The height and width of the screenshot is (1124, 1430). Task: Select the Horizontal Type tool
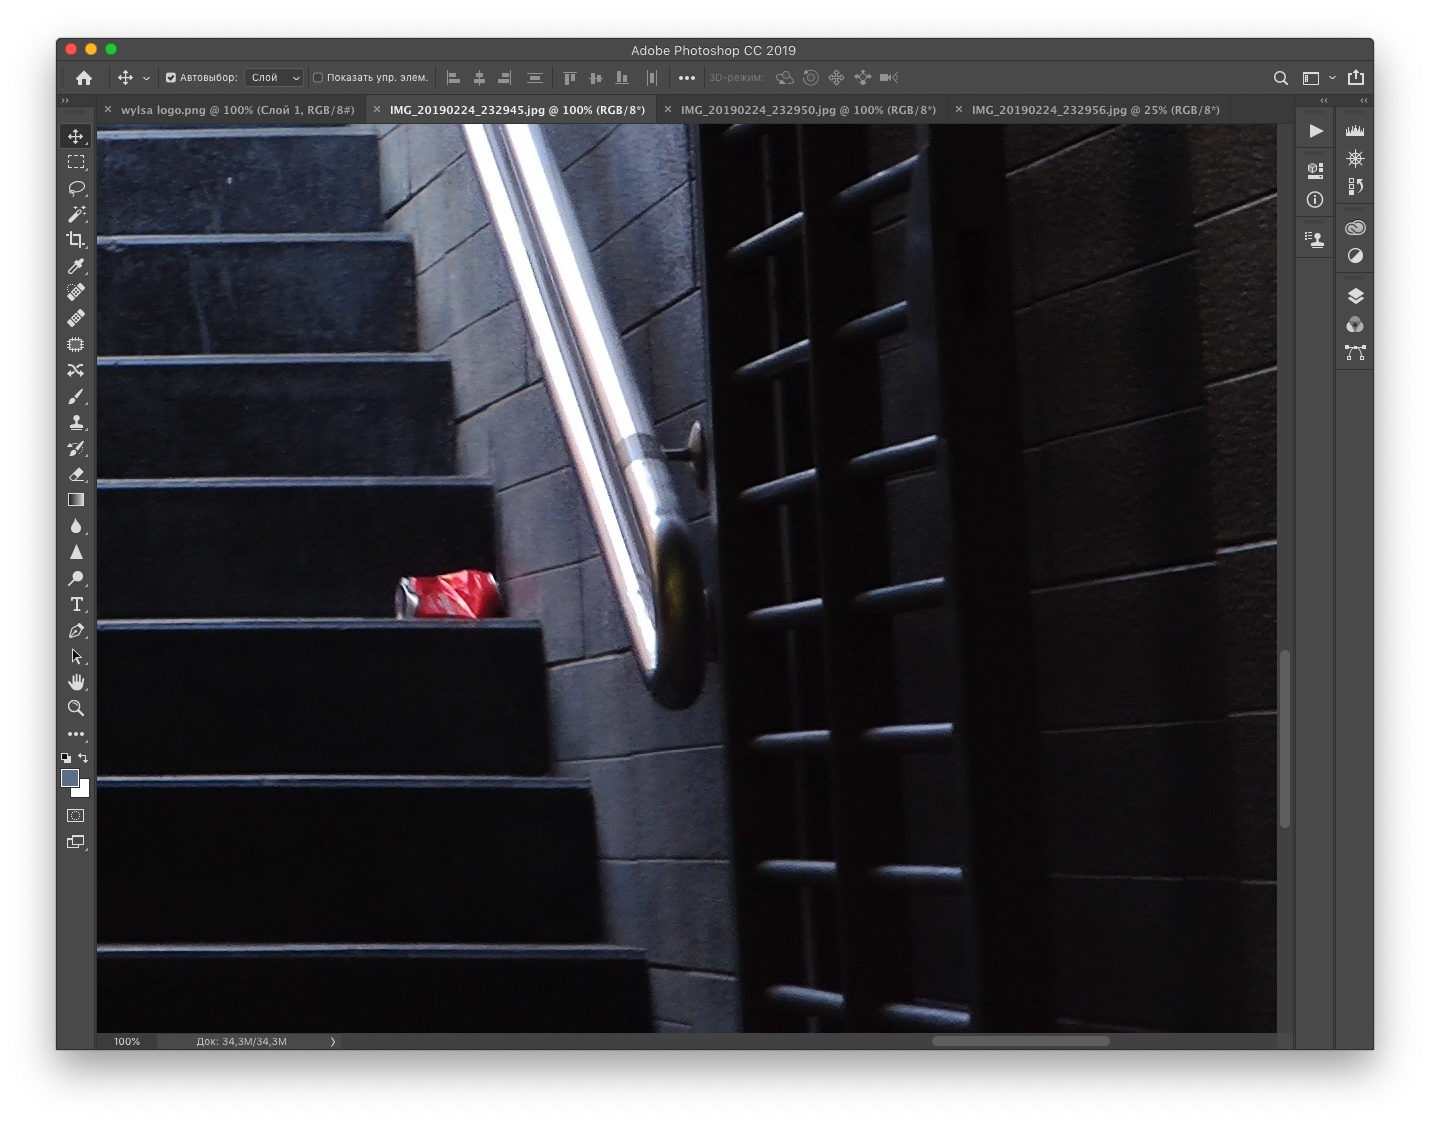[76, 604]
